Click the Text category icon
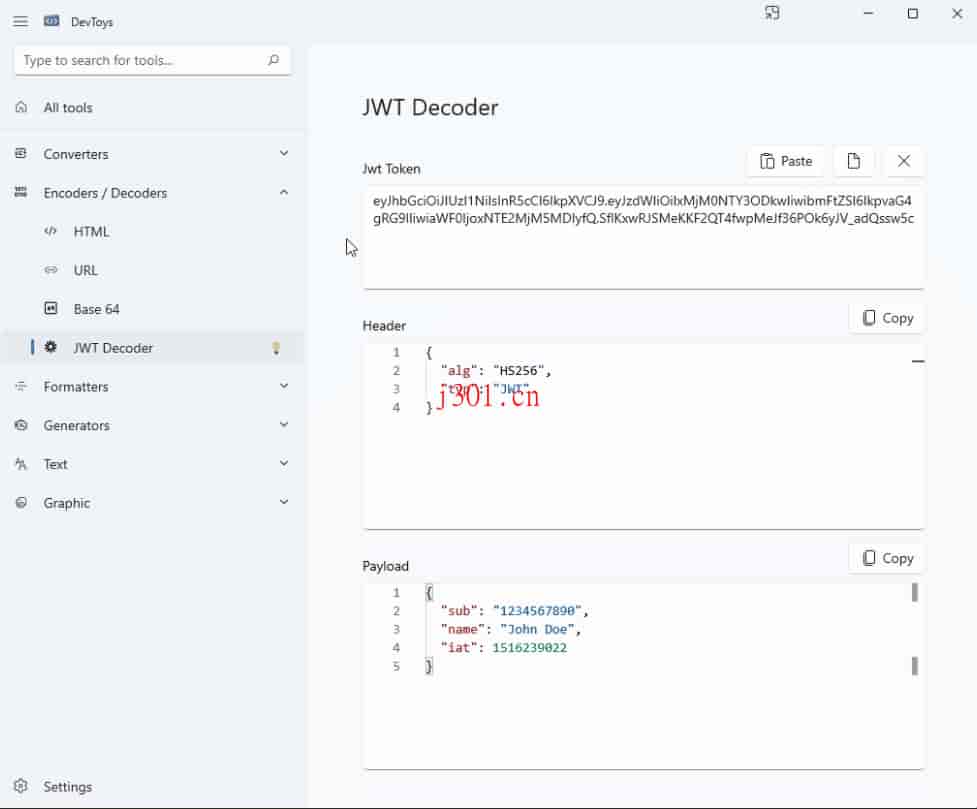This screenshot has width=977, height=809. [21, 464]
